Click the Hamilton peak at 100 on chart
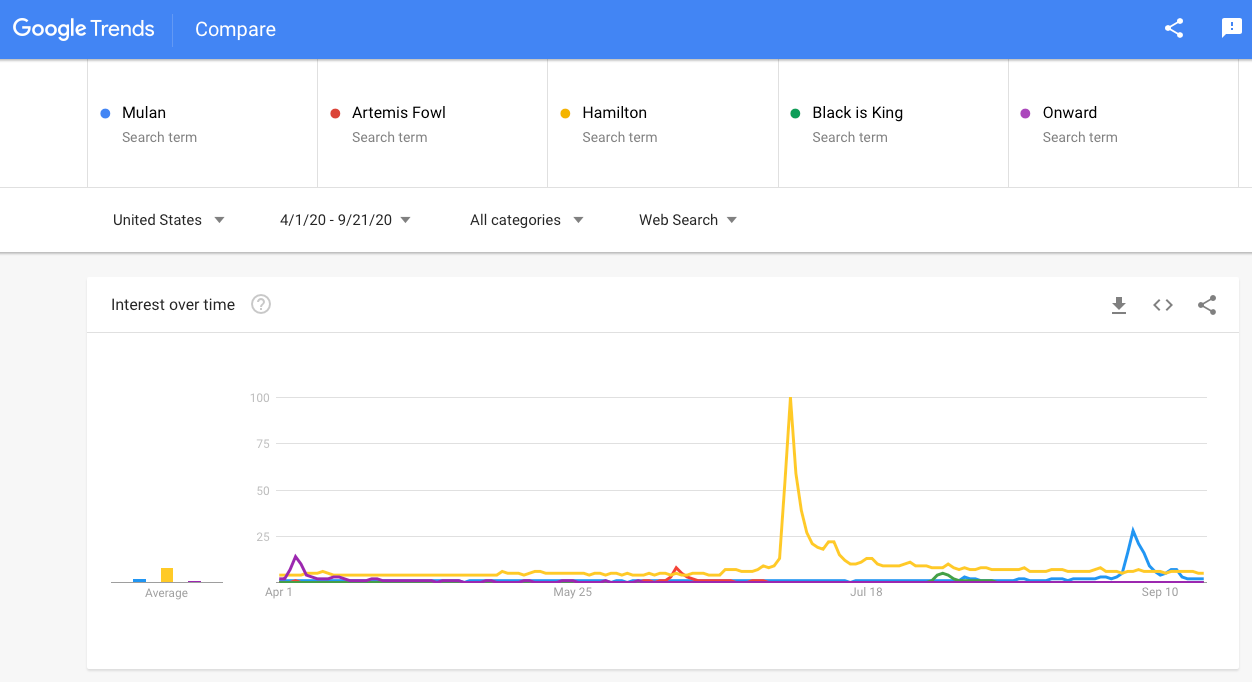This screenshot has height=682, width=1252. click(x=790, y=399)
